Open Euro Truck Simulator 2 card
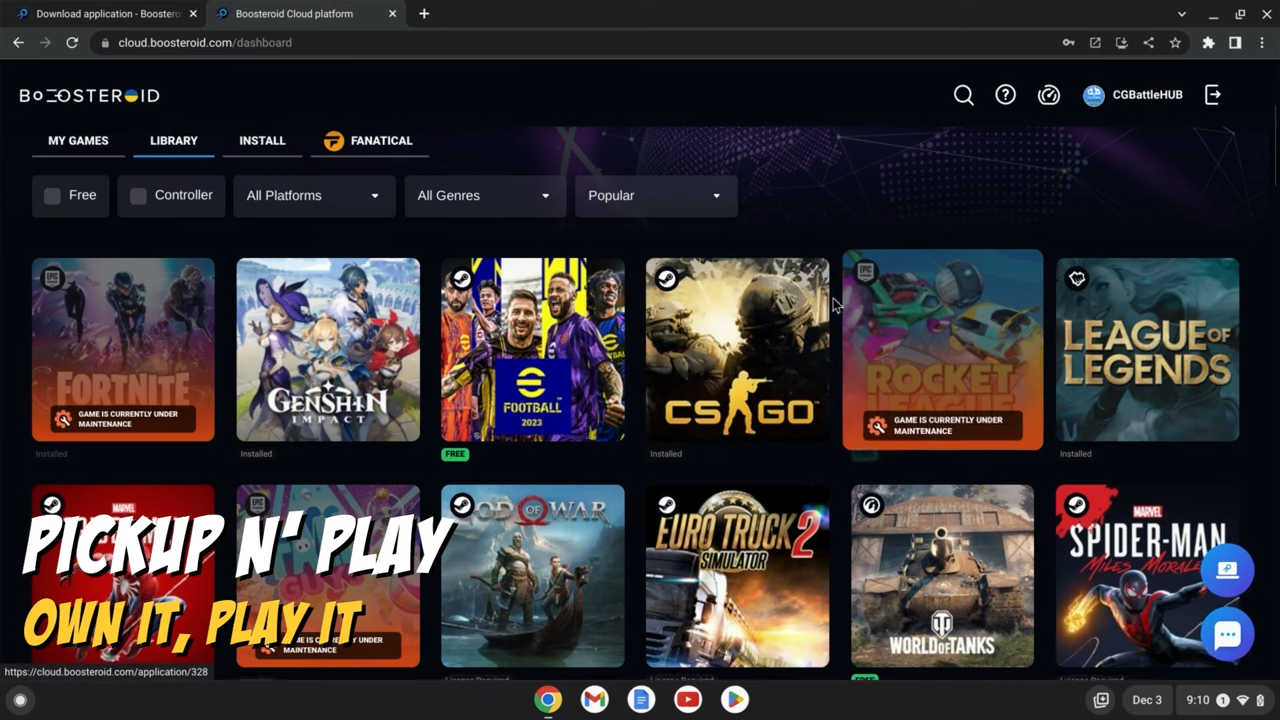The image size is (1280, 720). (x=737, y=576)
